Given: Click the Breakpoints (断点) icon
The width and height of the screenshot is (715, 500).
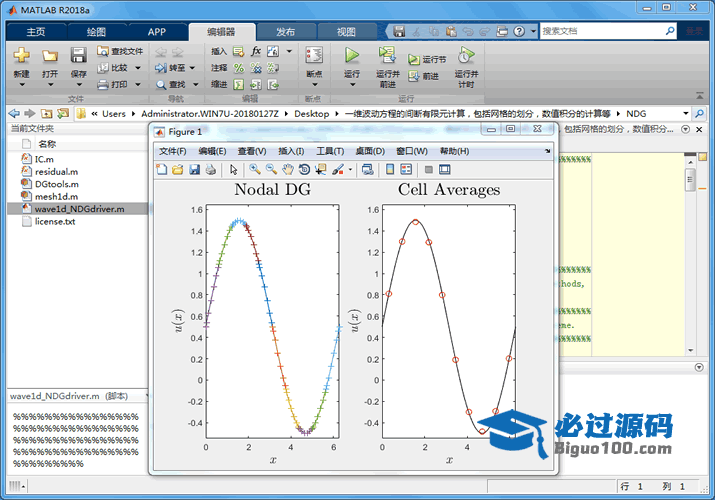Looking at the screenshot, I should (x=314, y=56).
